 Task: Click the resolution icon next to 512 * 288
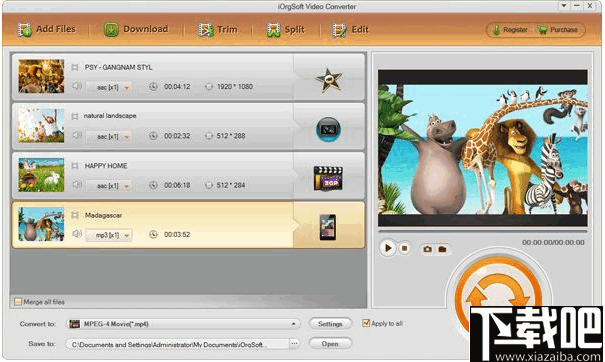[209, 135]
